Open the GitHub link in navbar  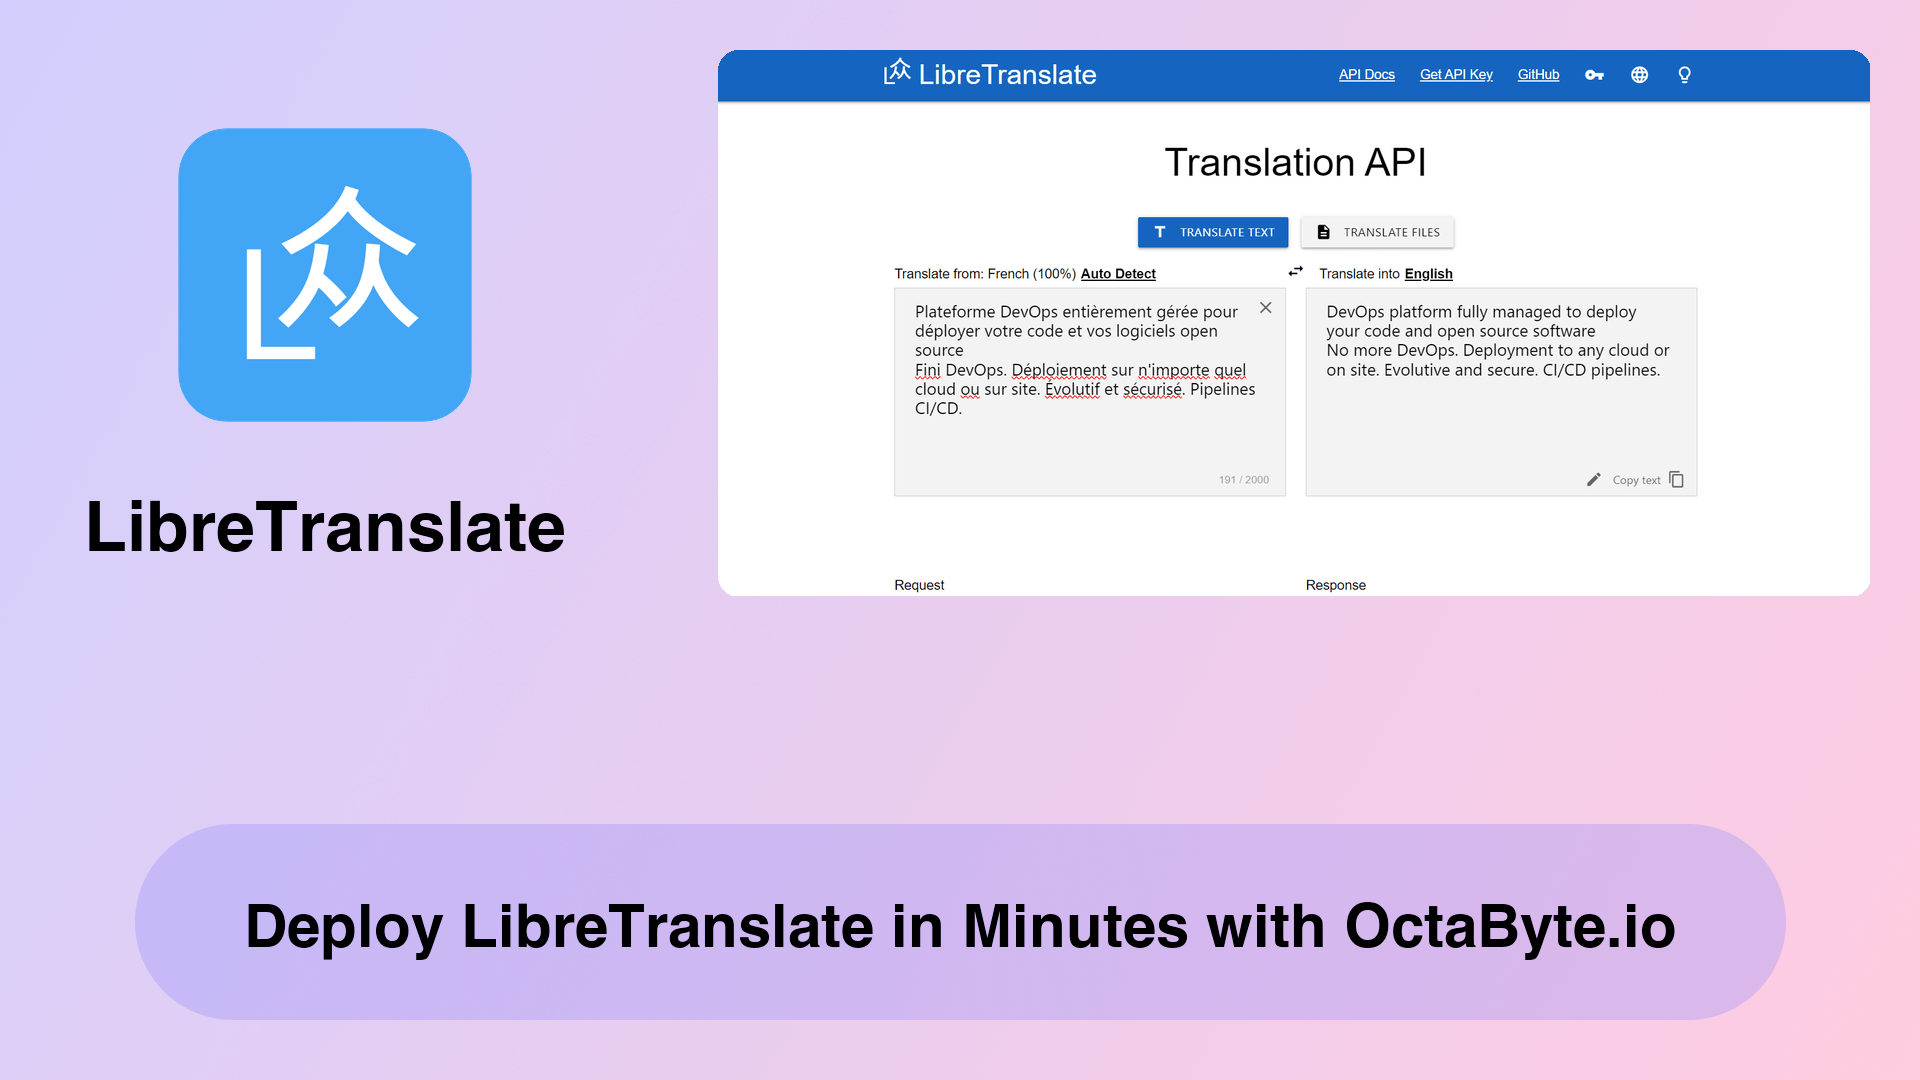pos(1539,74)
